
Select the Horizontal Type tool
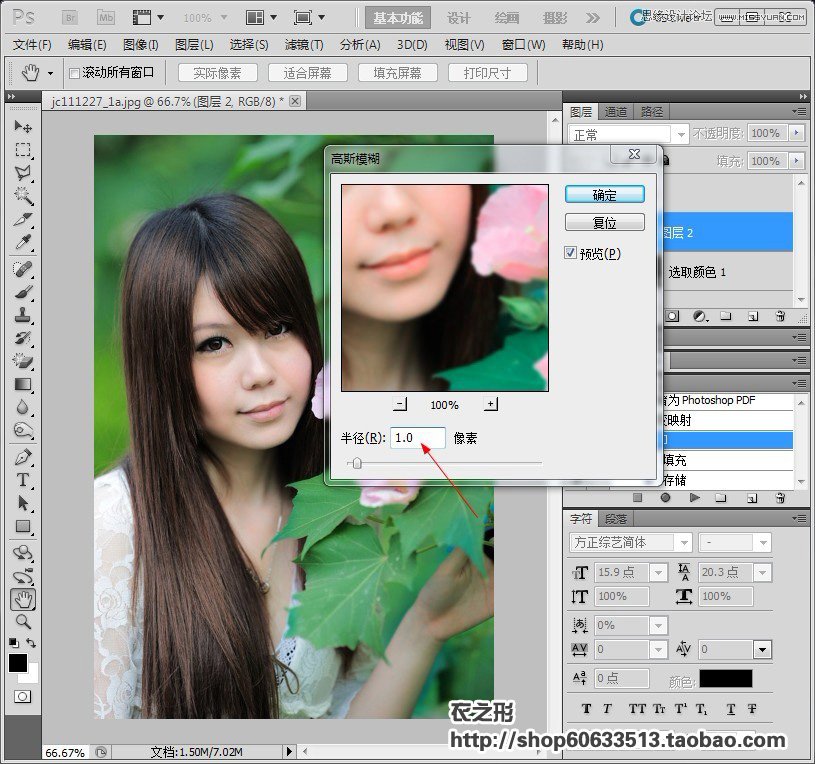[23, 480]
